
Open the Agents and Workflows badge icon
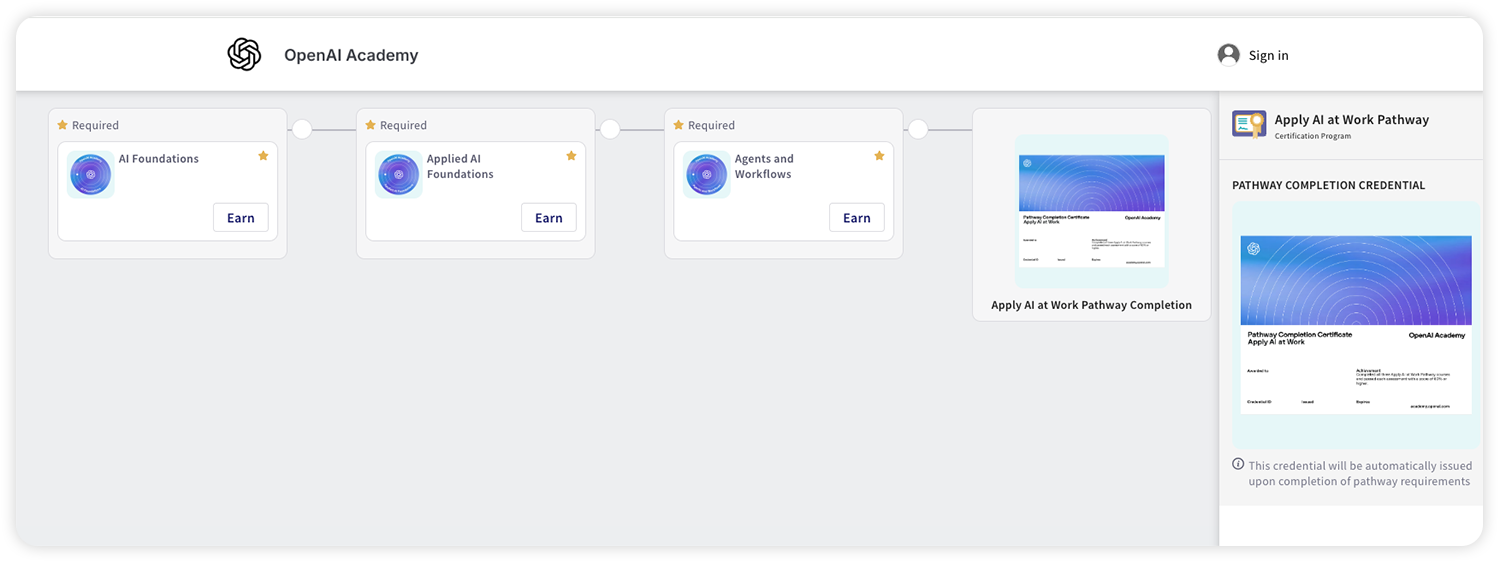[706, 174]
